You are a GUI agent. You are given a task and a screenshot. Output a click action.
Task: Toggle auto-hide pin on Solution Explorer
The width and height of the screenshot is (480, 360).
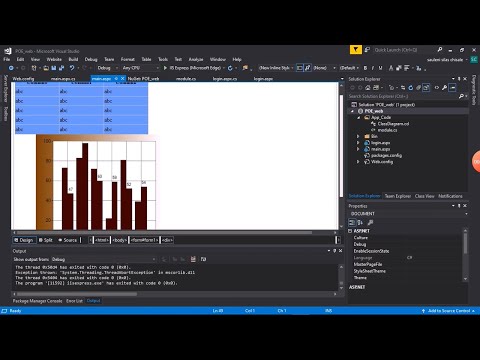click(459, 79)
